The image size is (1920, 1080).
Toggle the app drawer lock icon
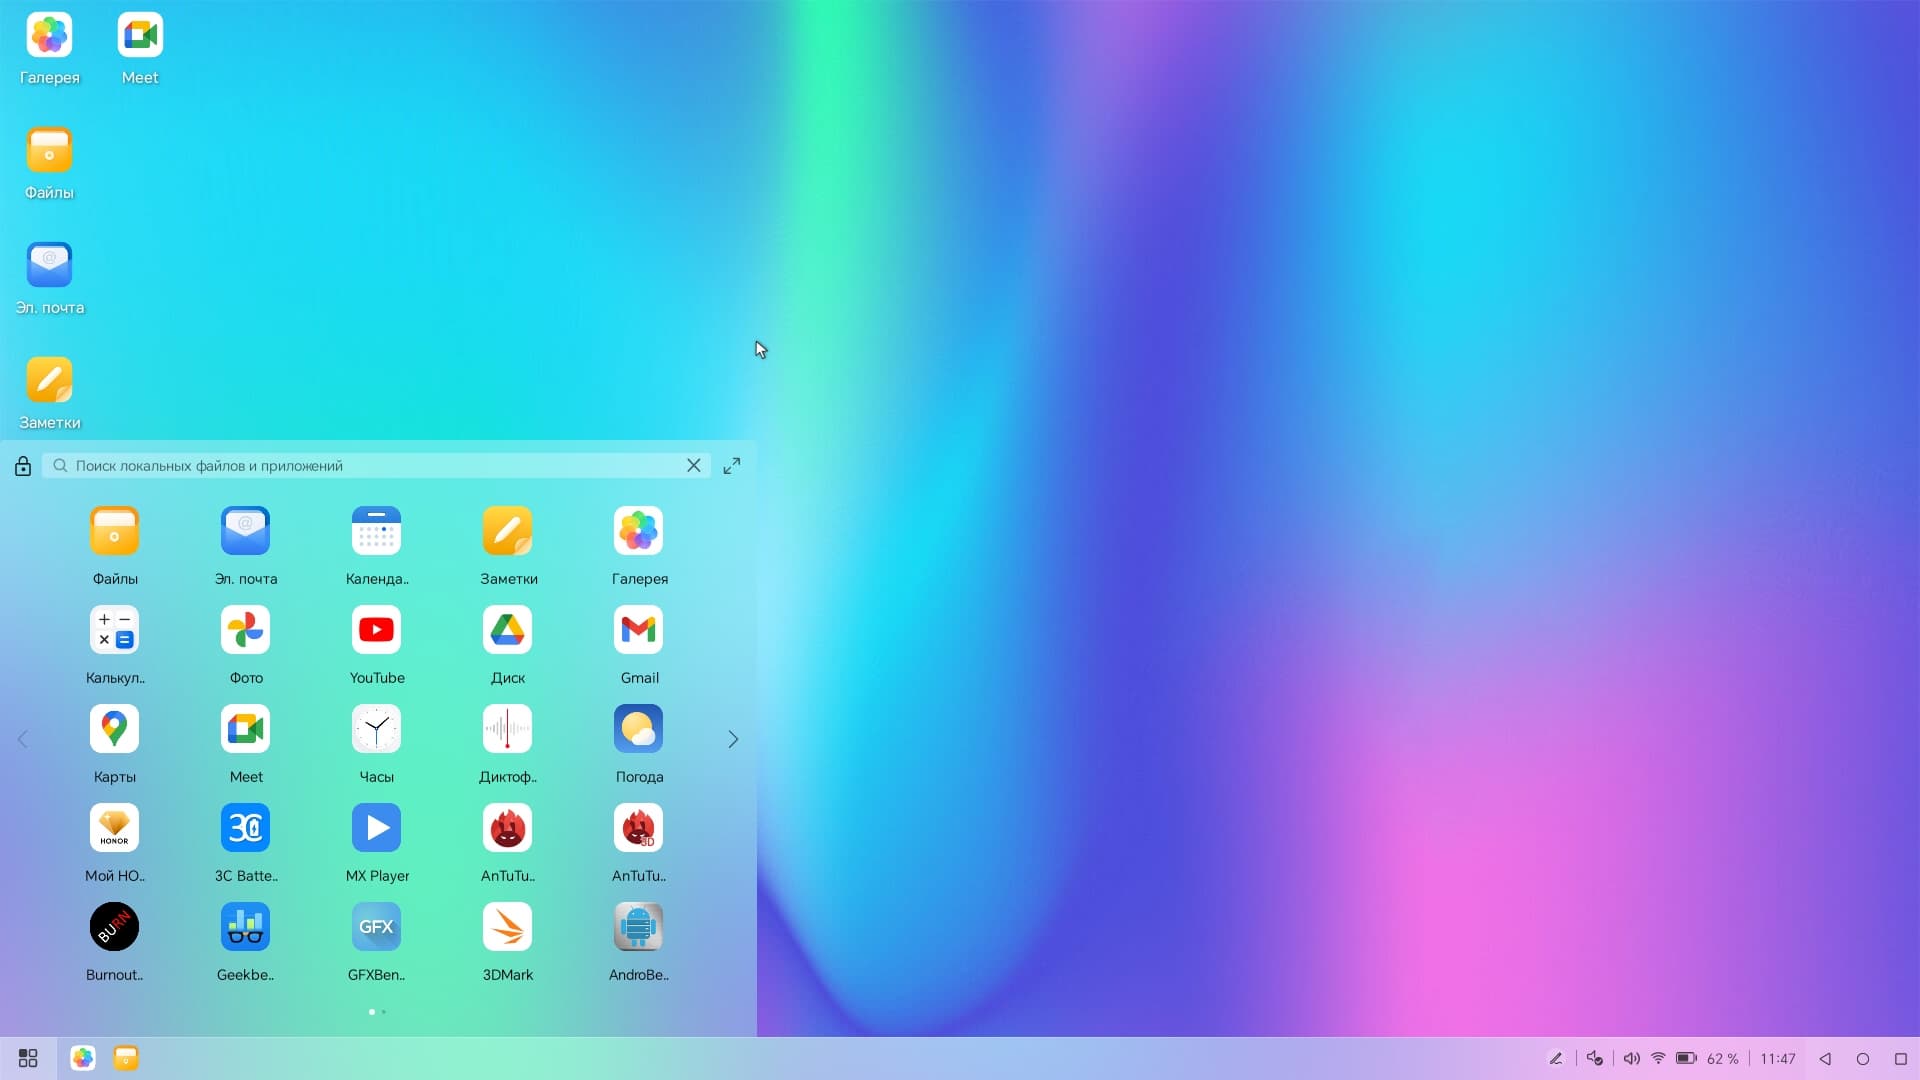click(23, 466)
